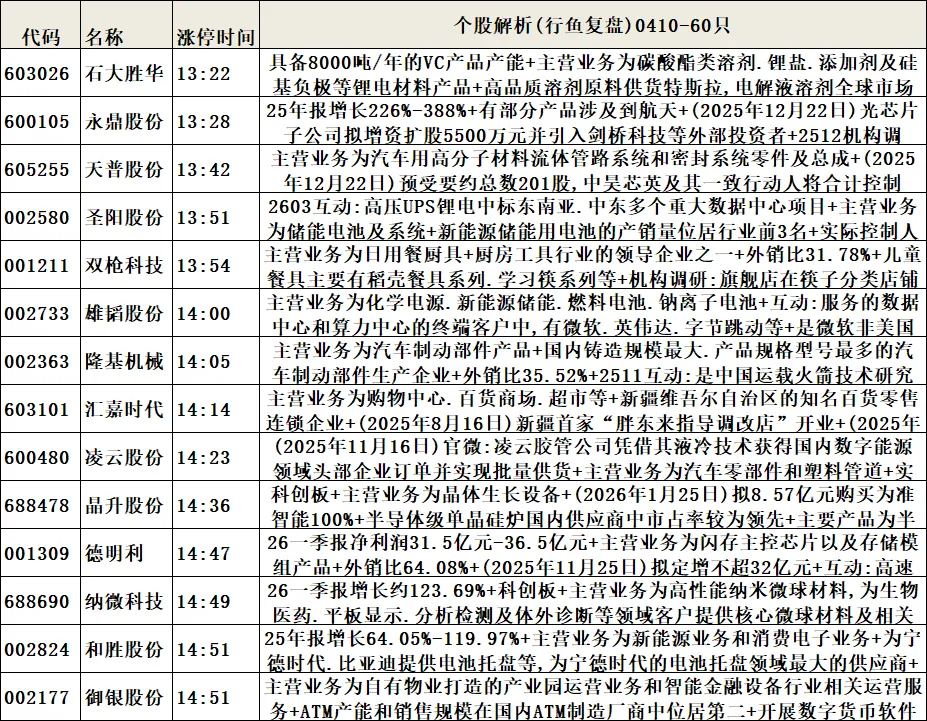Select stock code 002177
This screenshot has height=721, width=927.
coord(37,698)
